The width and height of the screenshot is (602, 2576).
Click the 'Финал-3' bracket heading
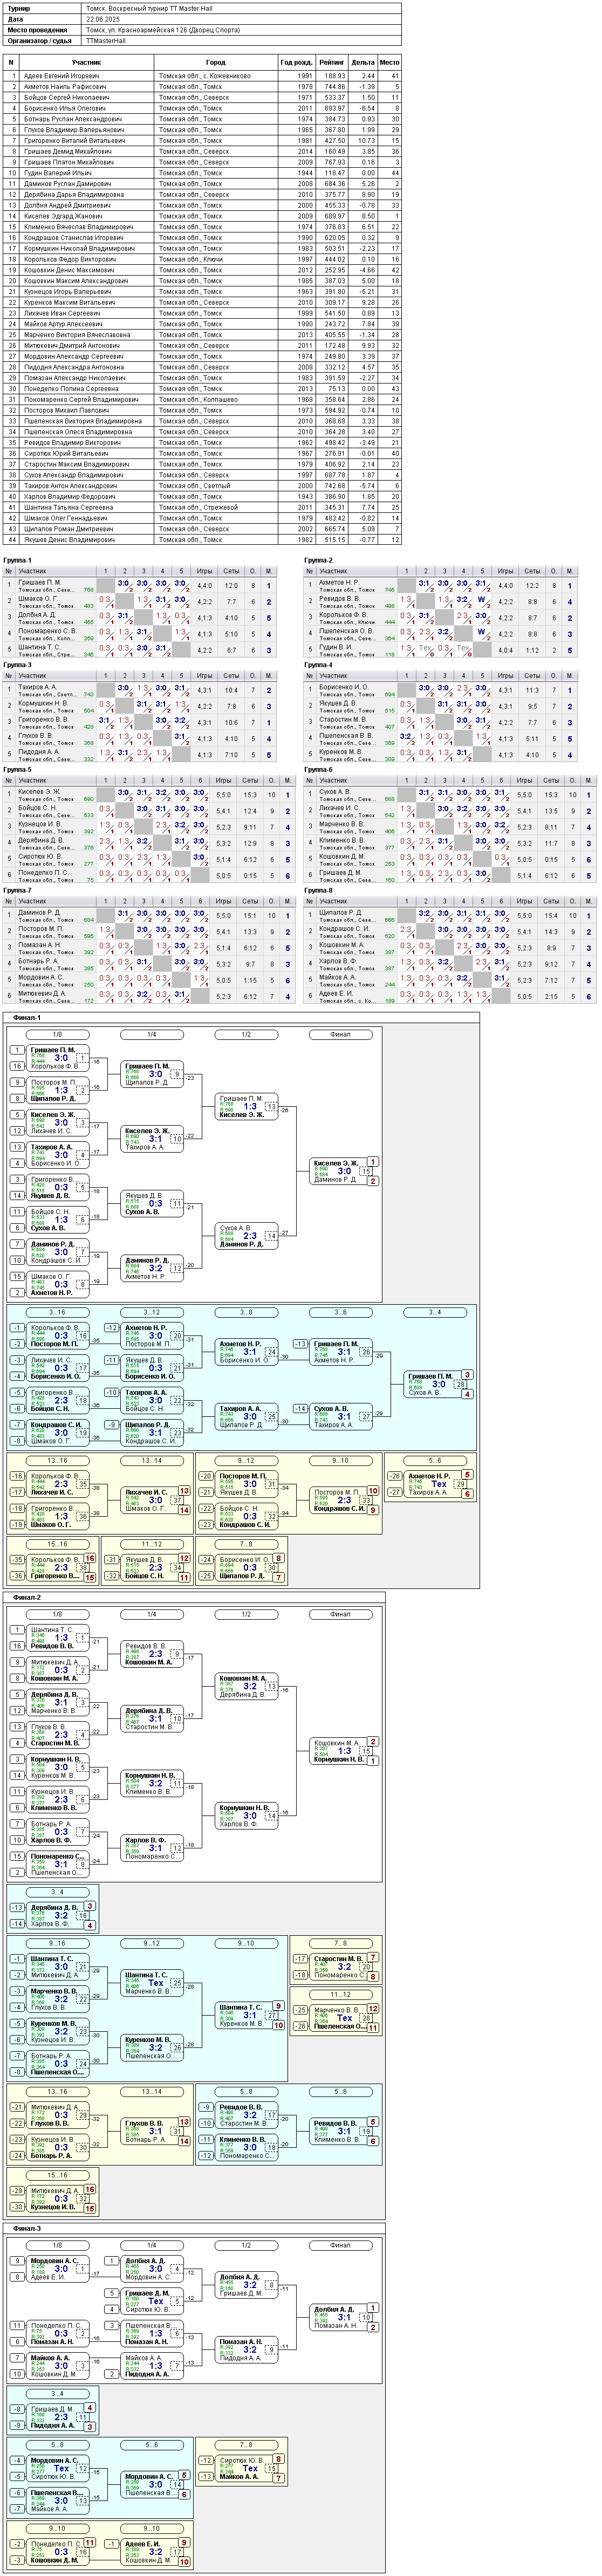pyautogui.click(x=27, y=2229)
